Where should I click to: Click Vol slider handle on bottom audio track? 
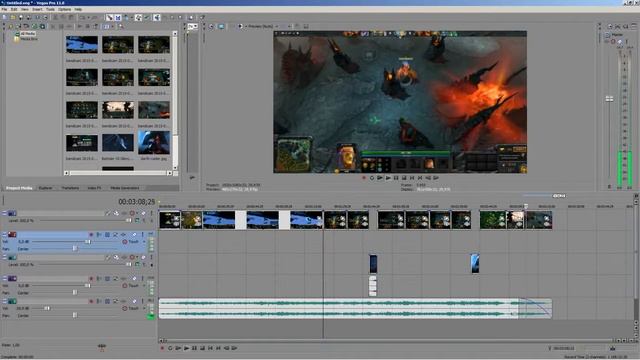click(x=47, y=309)
